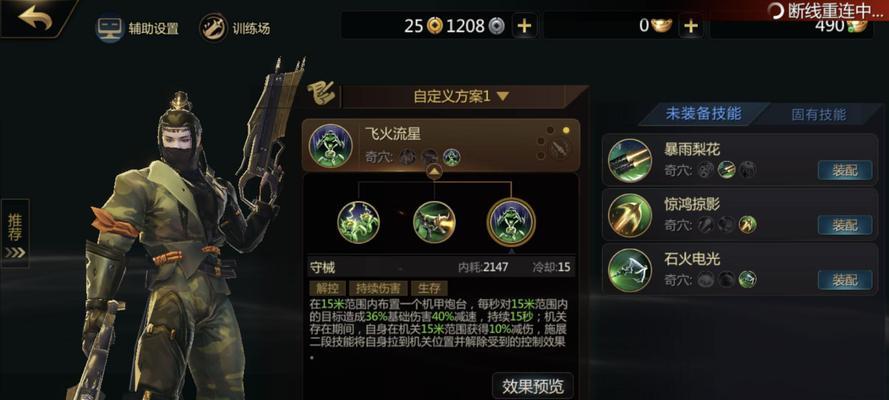Select the 飞火流星 skill icon

(x=330, y=146)
